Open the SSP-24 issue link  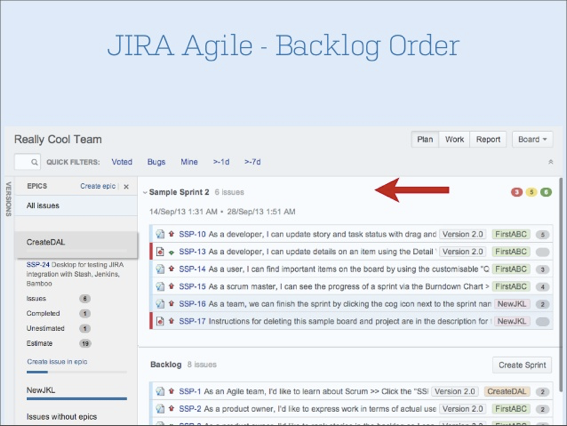point(38,265)
